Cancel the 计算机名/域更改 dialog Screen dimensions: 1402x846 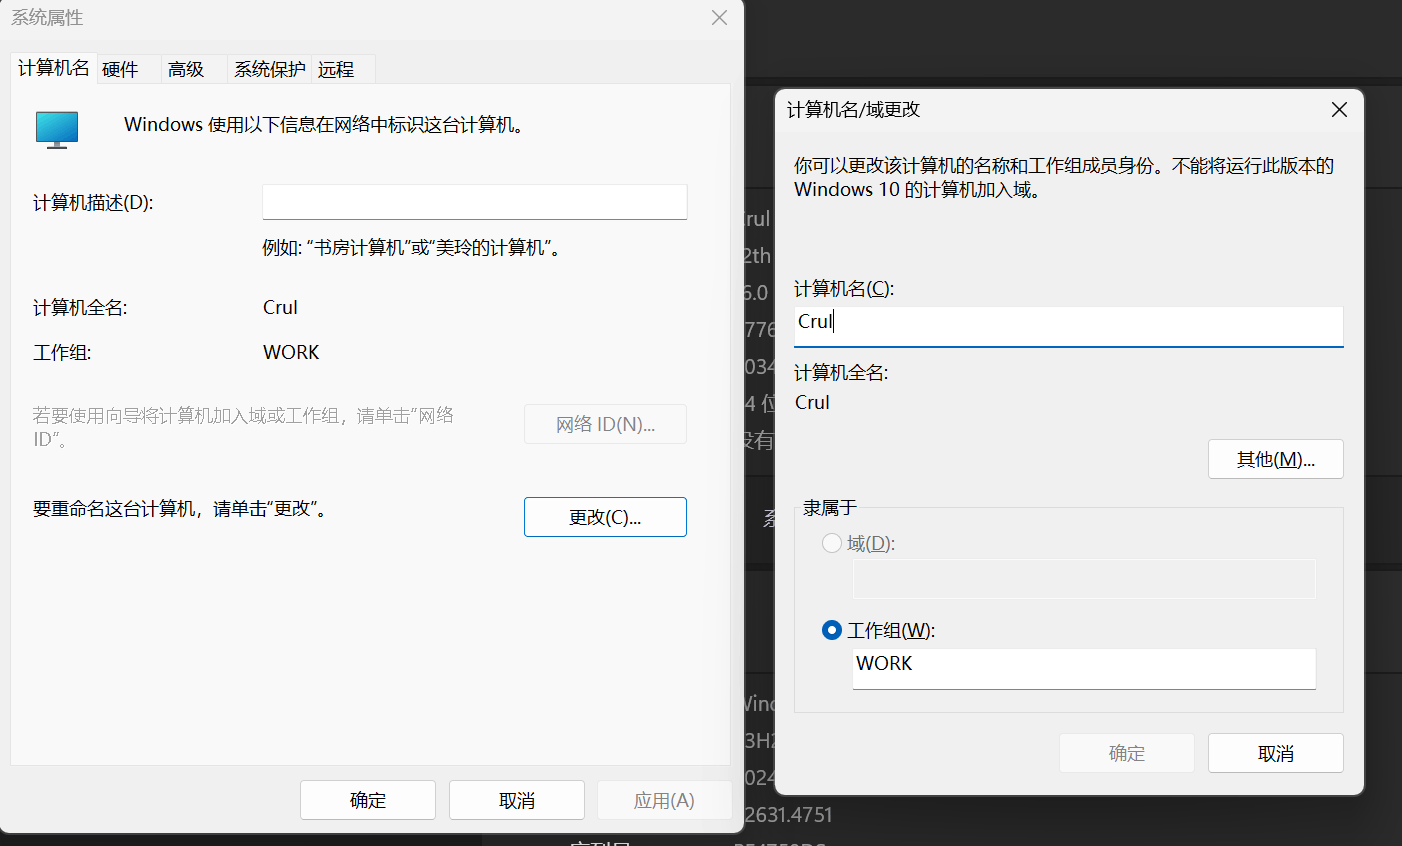tap(1275, 753)
